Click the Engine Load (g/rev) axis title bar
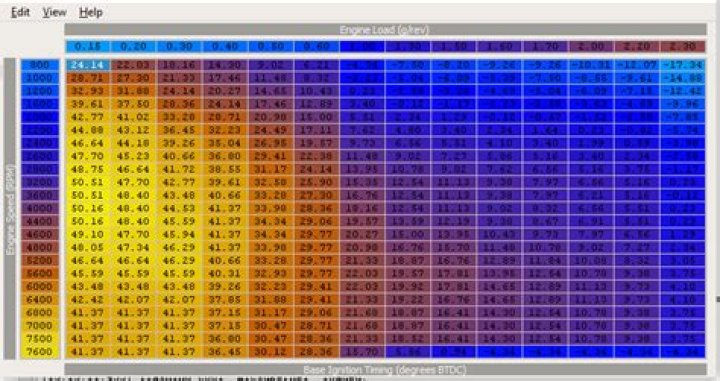 pyautogui.click(x=385, y=30)
